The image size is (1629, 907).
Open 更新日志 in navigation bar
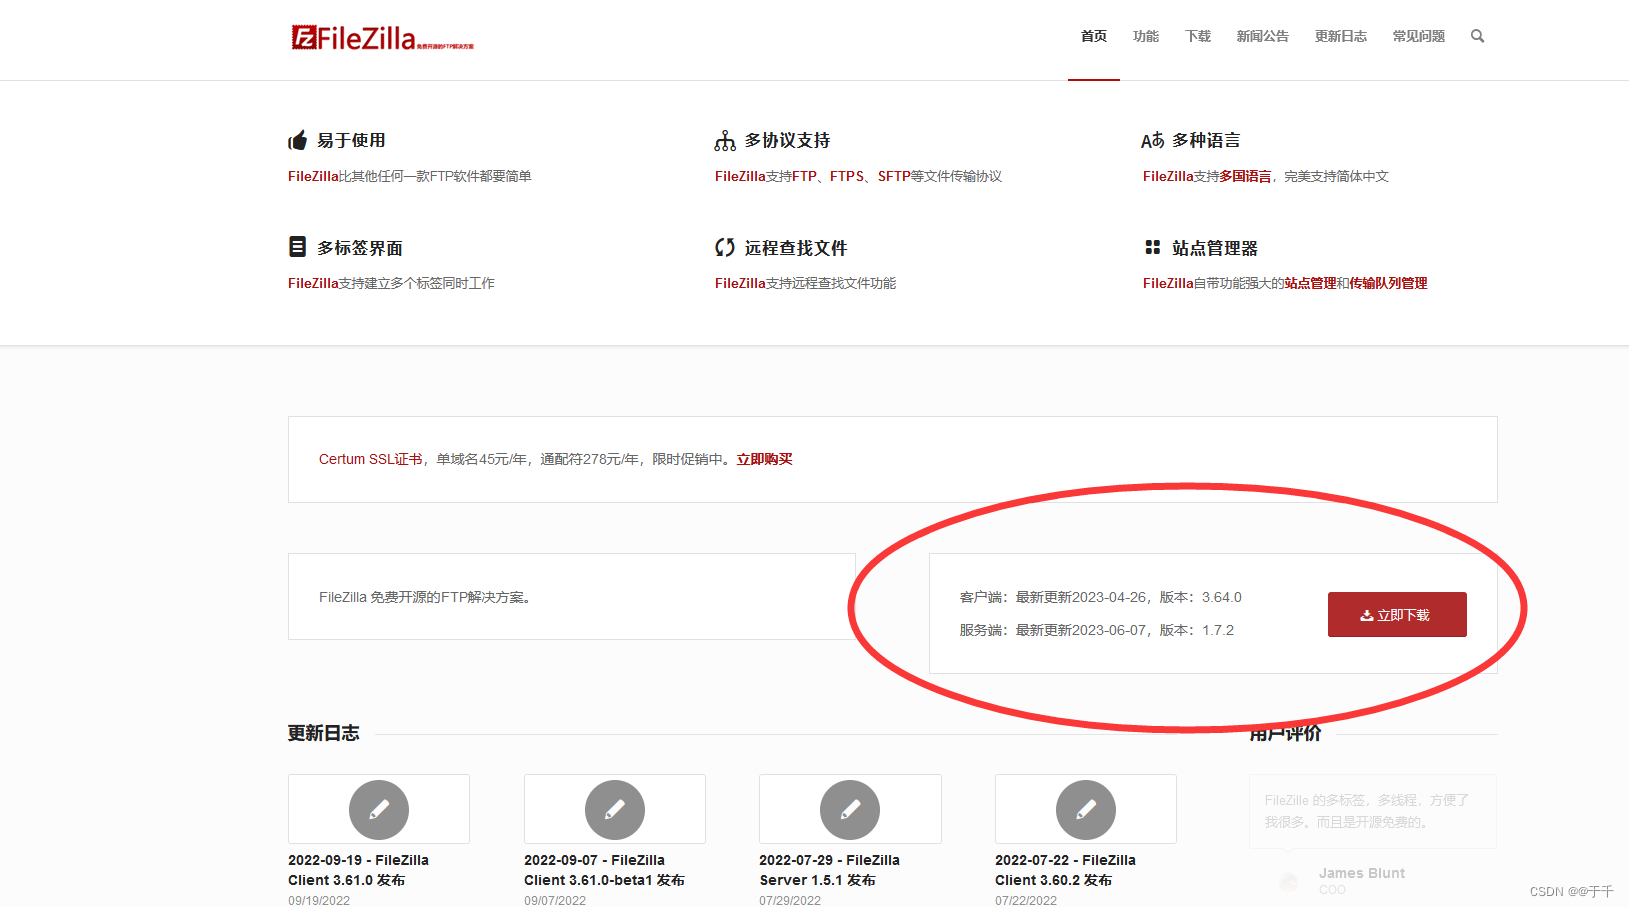tap(1341, 36)
